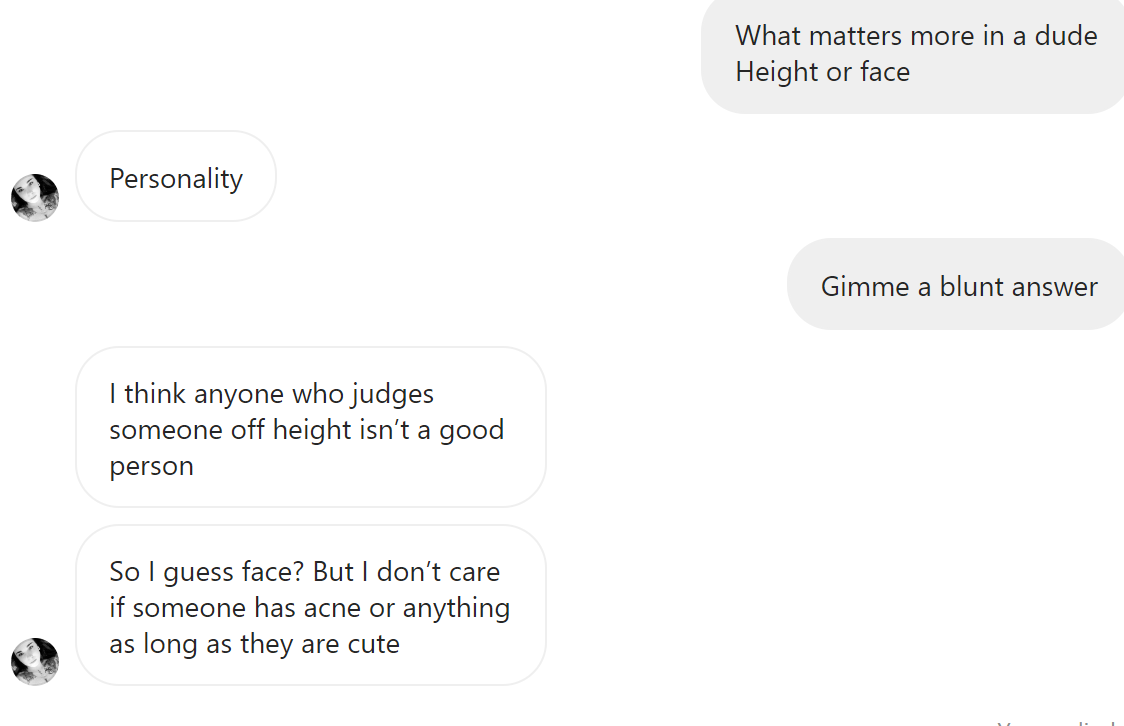Click the word 'Gimme' in the sent bubble
This screenshot has height=726, width=1124.
(x=865, y=287)
